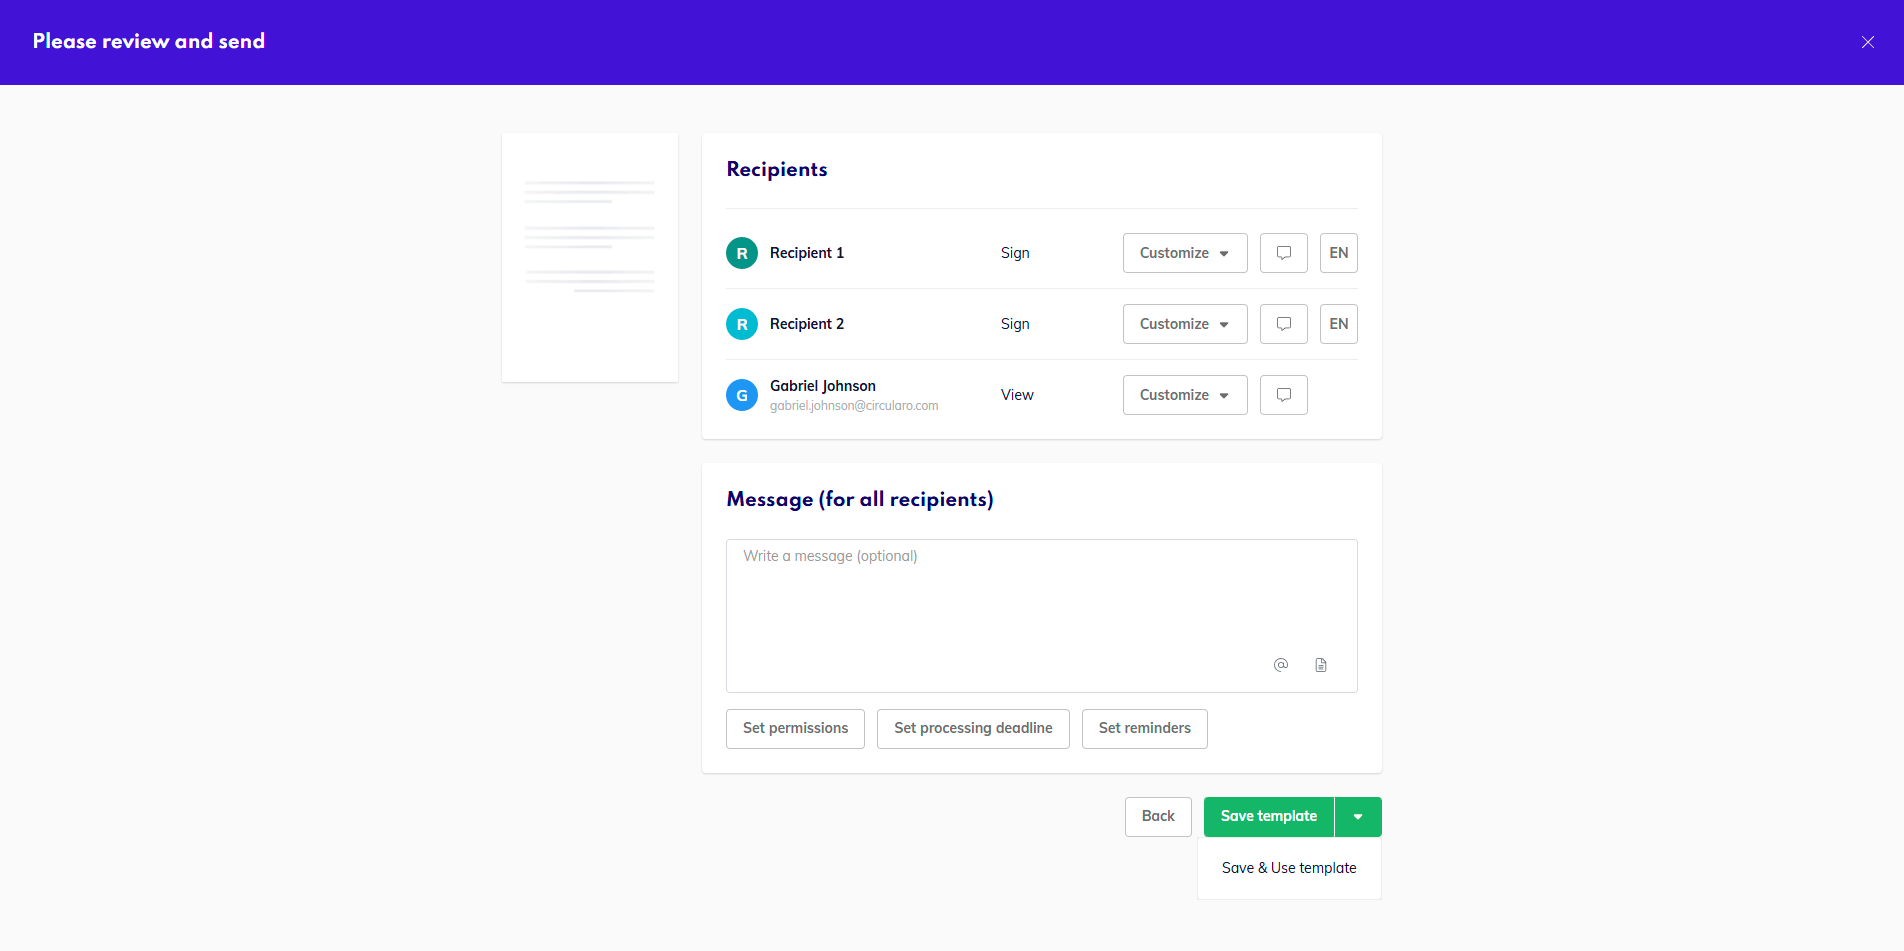Click the document template icon in message box

1320,665
